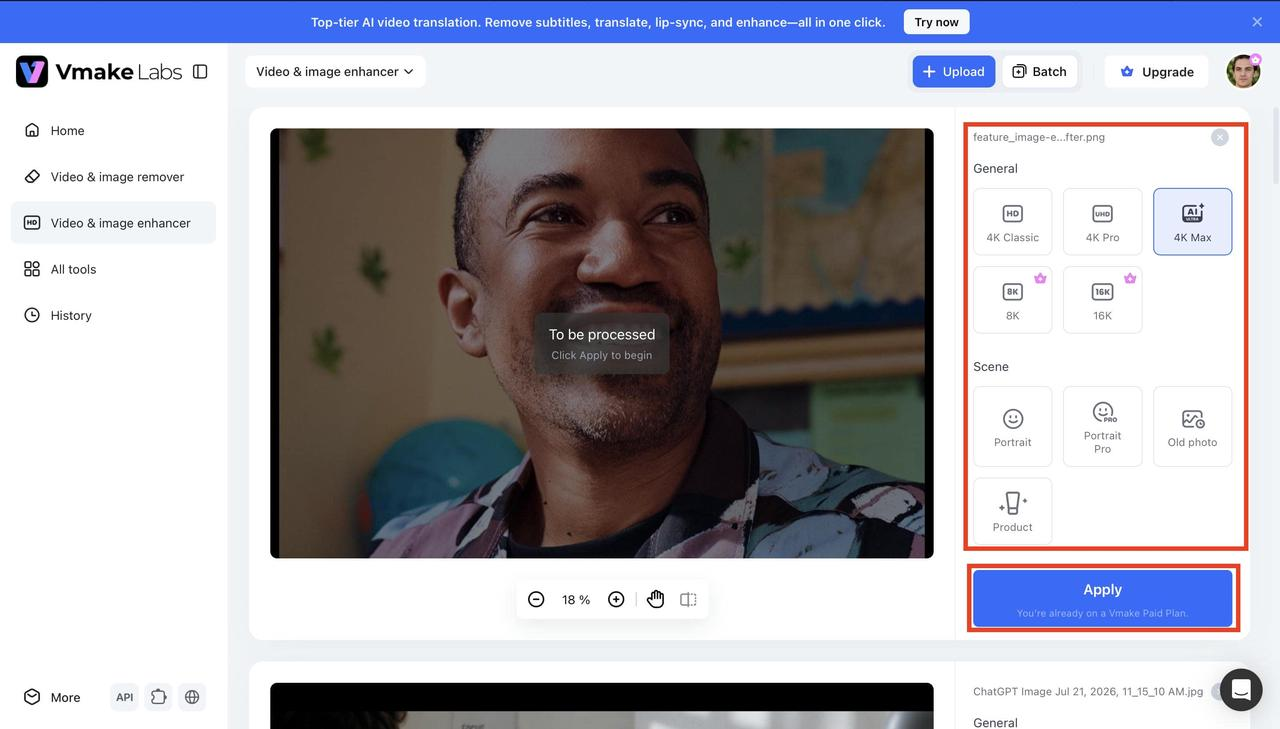
Task: Toggle the Portrait Pro scene option
Action: pyautogui.click(x=1103, y=427)
